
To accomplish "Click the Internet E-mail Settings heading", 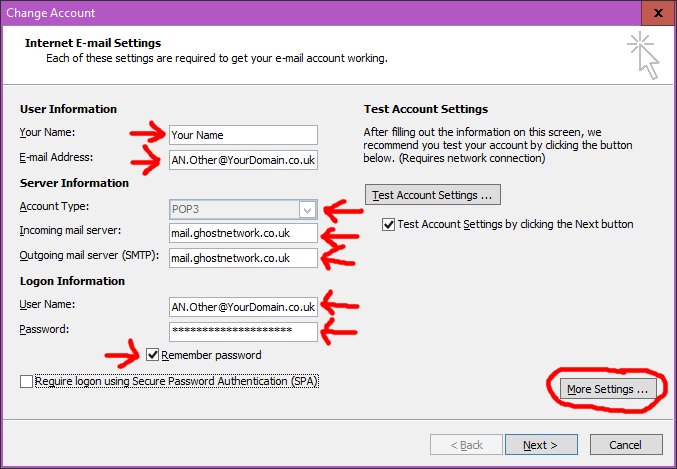I will click(93, 44).
